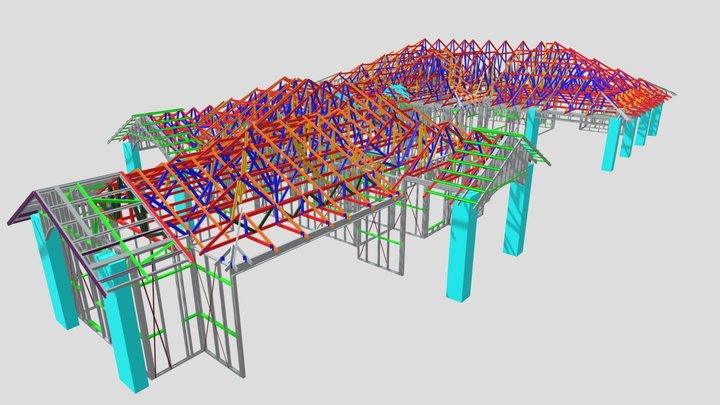Click the small cyan element on the central roof valley
Viewport: 720px width, 405px height.
pos(398,92)
